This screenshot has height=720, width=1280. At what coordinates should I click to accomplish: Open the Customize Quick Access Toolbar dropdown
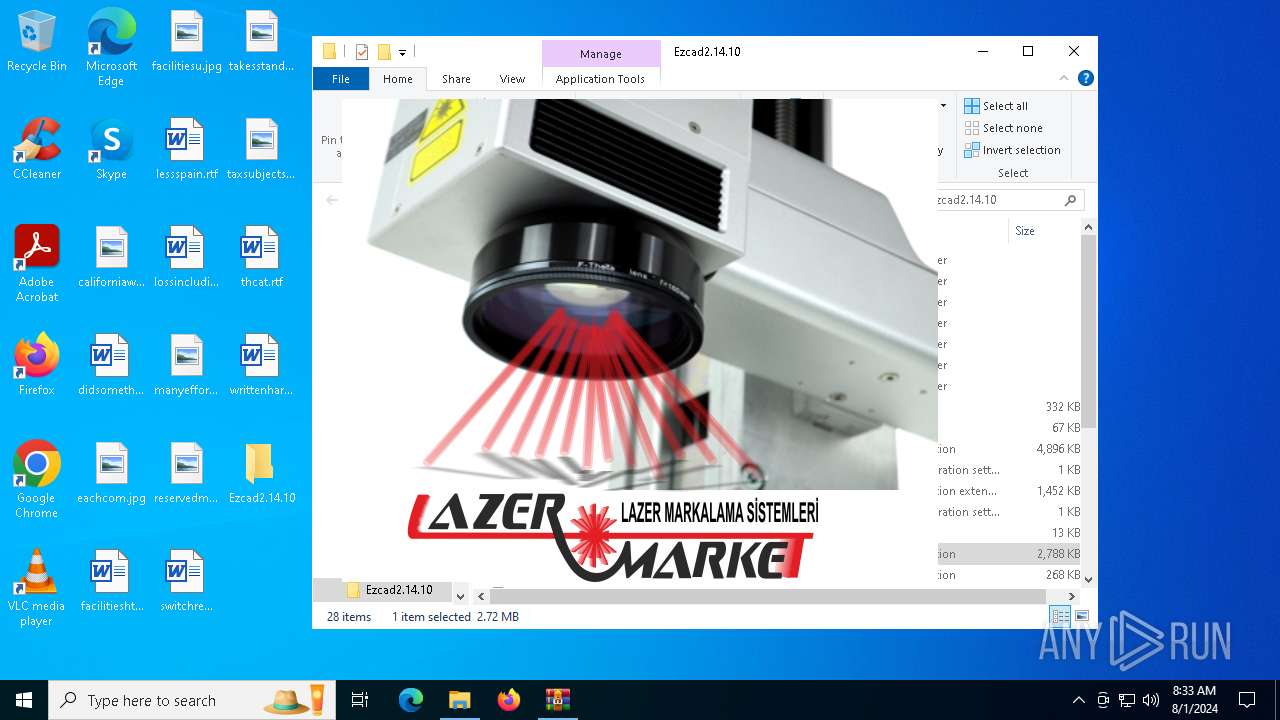[402, 52]
